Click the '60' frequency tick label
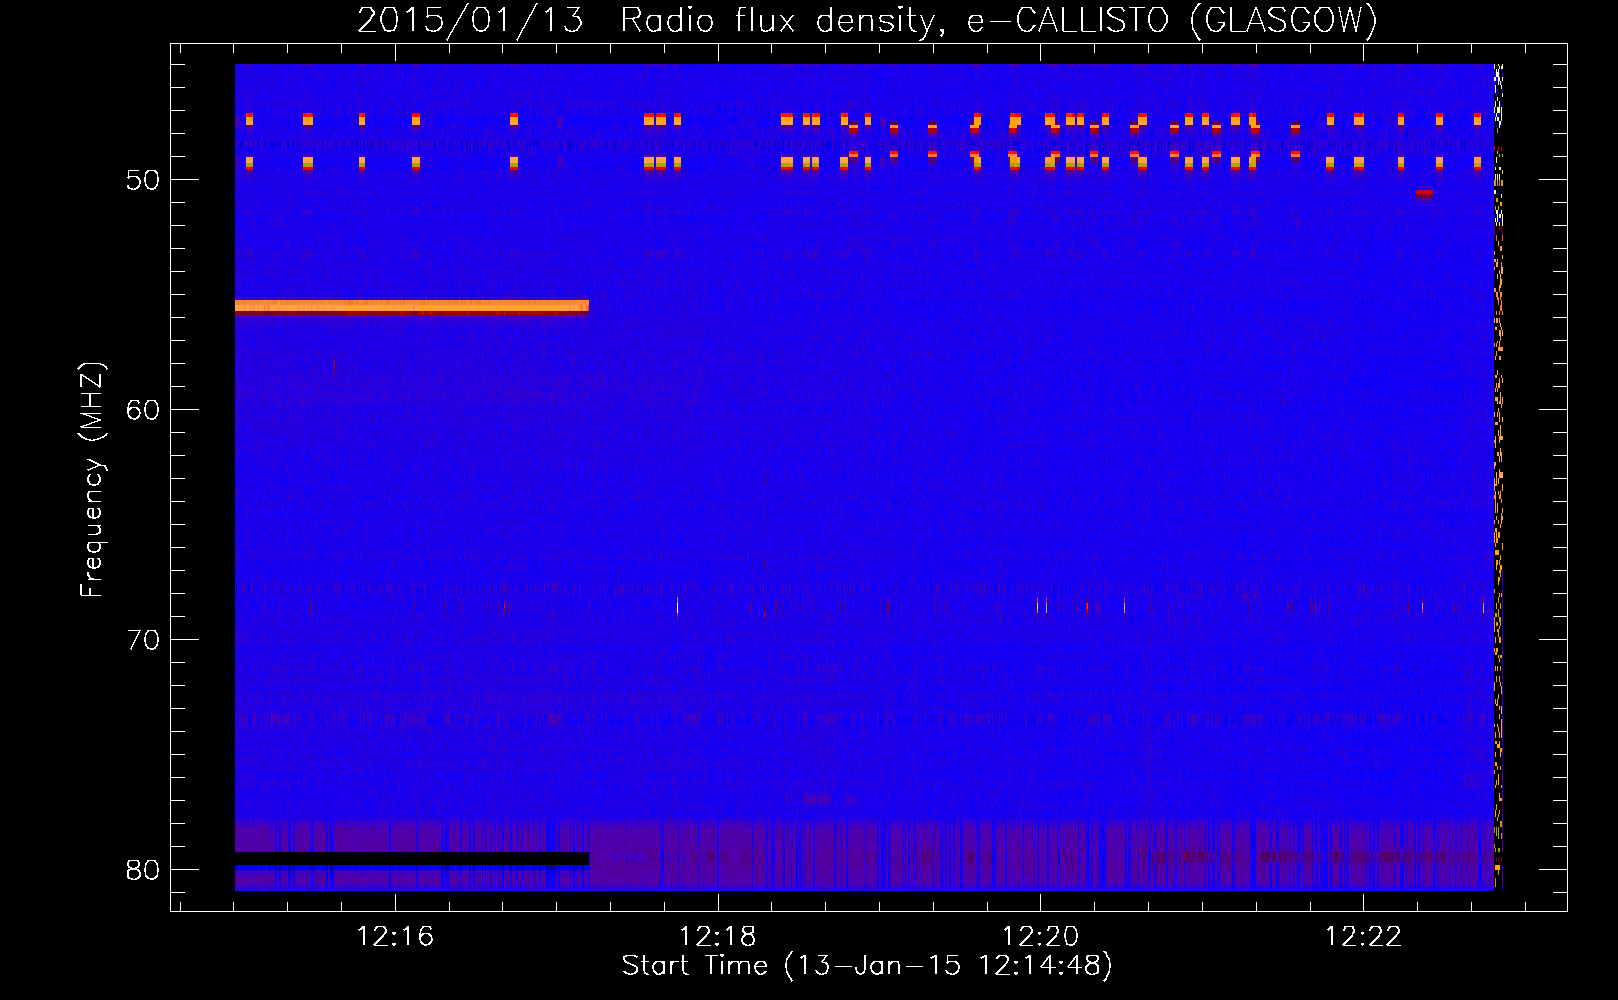The width and height of the screenshot is (1618, 1000). point(143,410)
